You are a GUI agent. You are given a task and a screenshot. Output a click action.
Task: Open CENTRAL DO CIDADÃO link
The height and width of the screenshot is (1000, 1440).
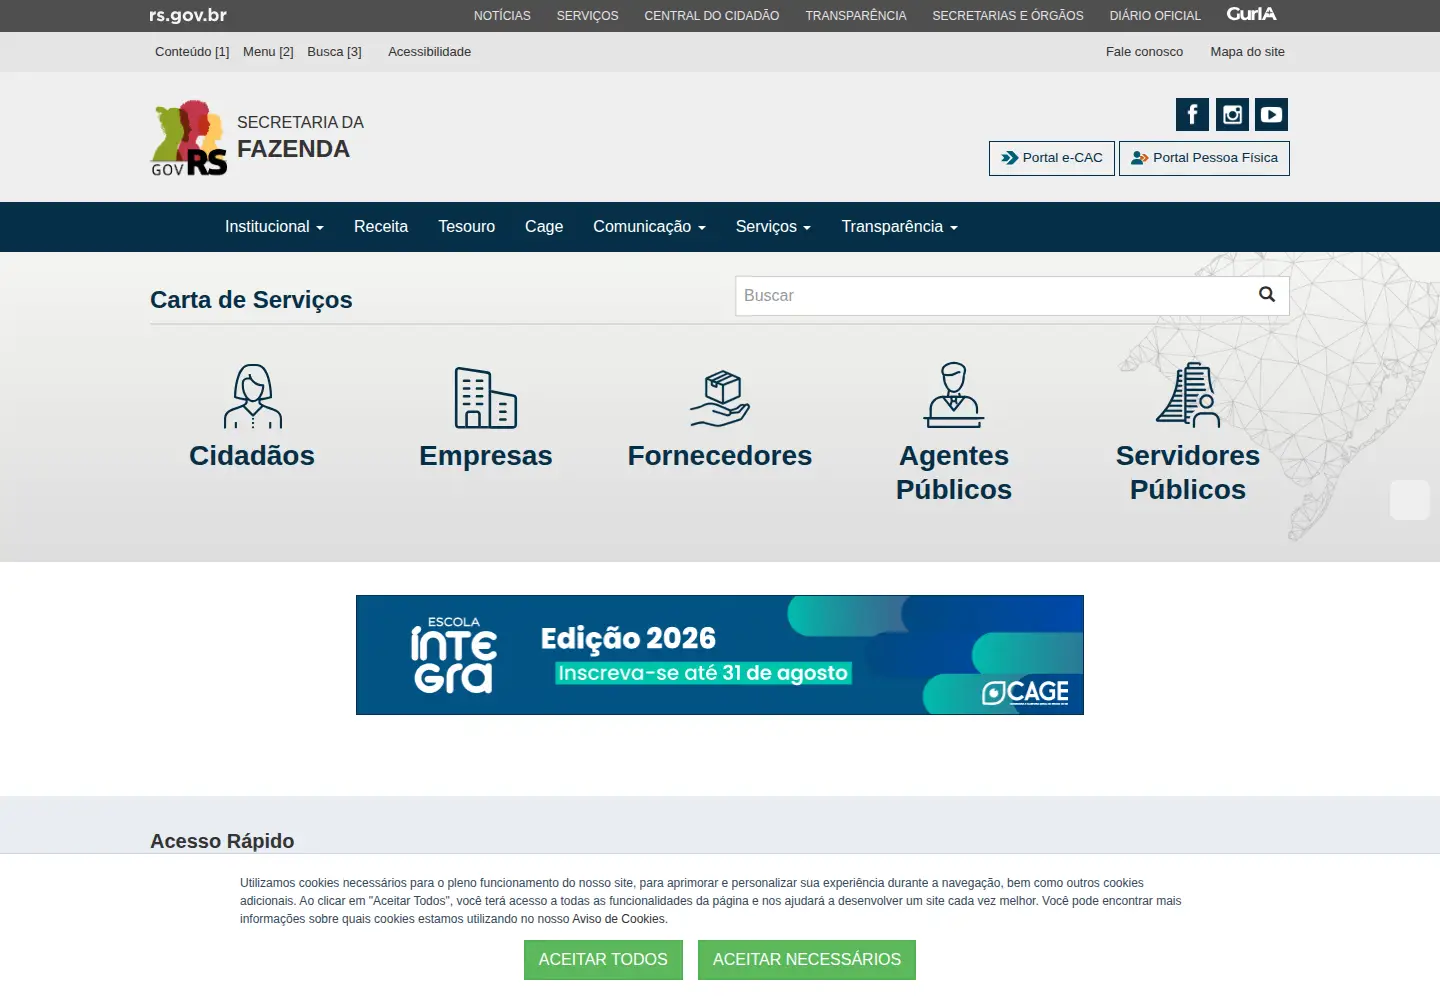click(712, 16)
